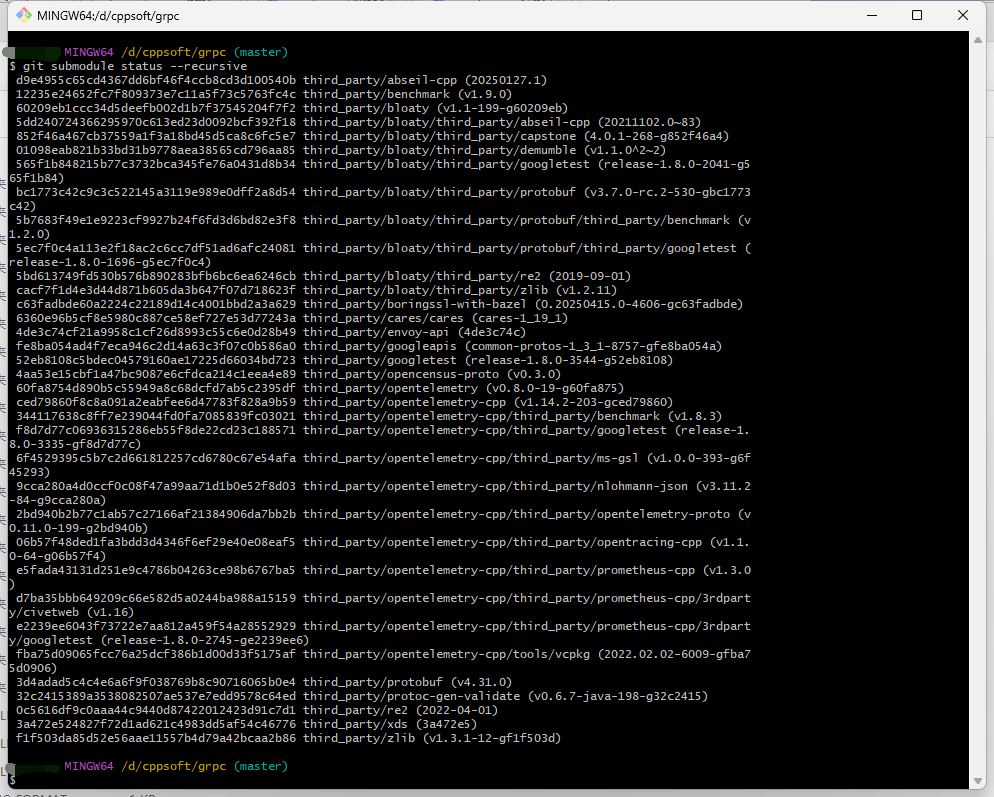Click the /d/cppsoft/grpc path in the bottom prompt
The height and width of the screenshot is (797, 994).
[173, 766]
